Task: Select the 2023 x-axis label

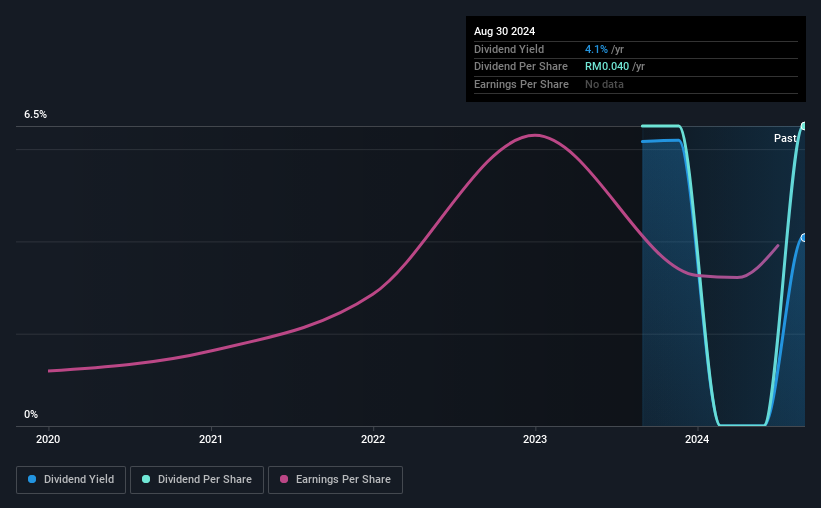Action: tap(535, 439)
